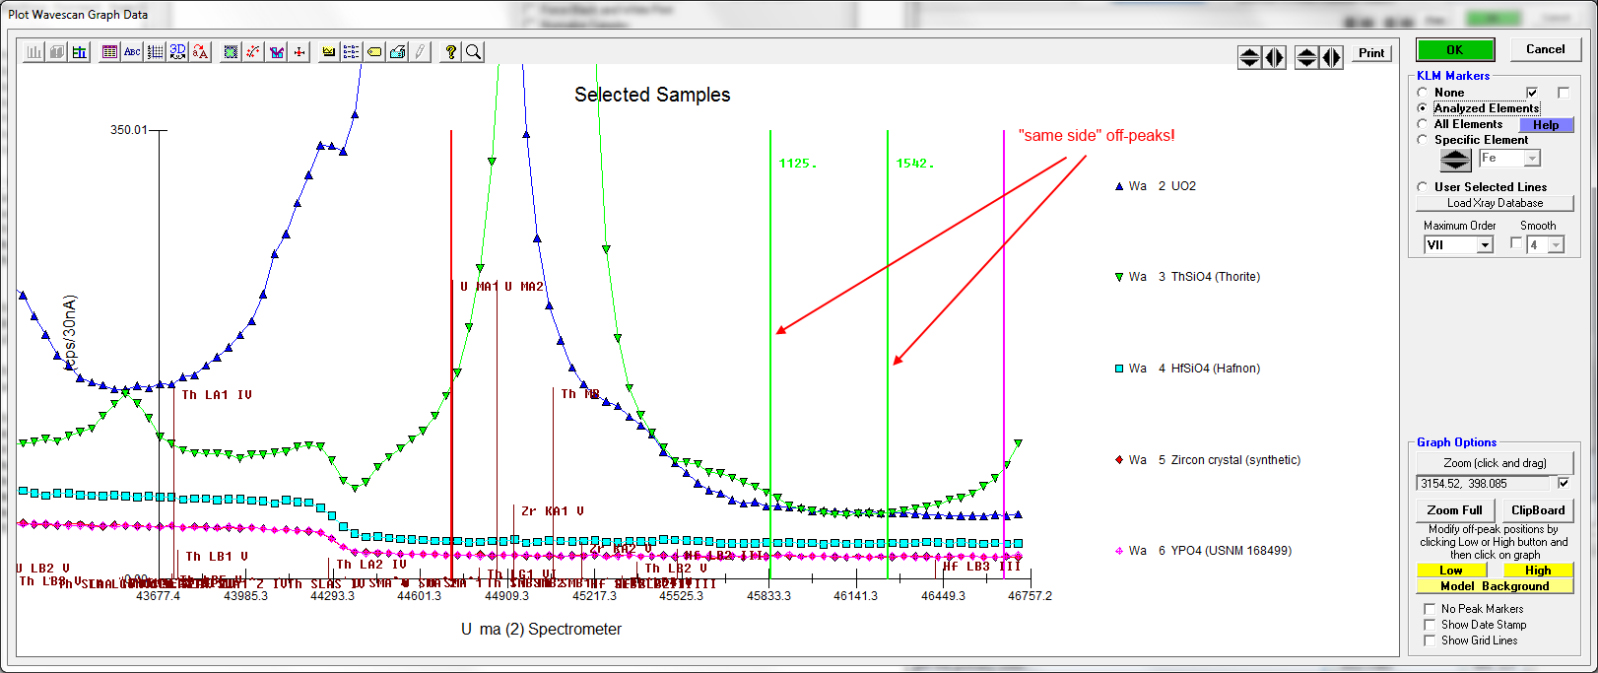Screen dimensions: 1598x673
Task: Click the legend list toolbar icon
Action: [x=351, y=52]
